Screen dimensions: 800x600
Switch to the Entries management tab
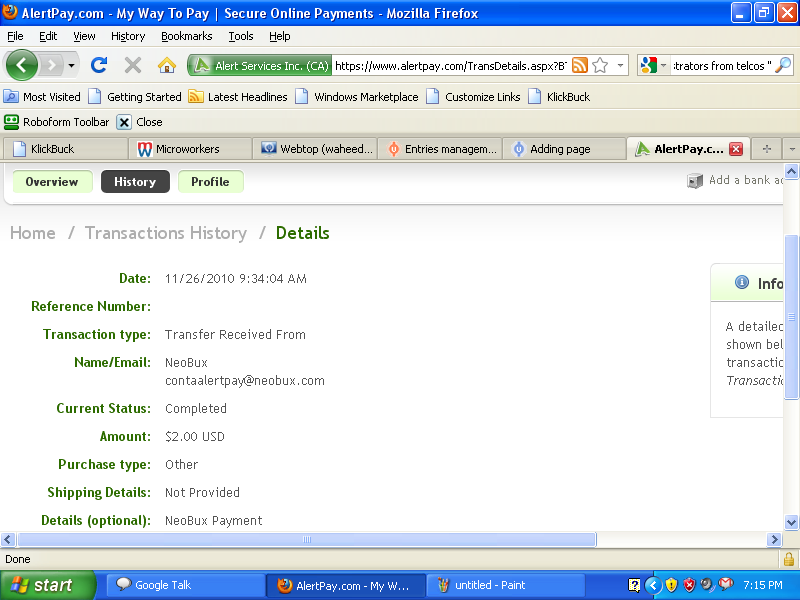click(440, 149)
